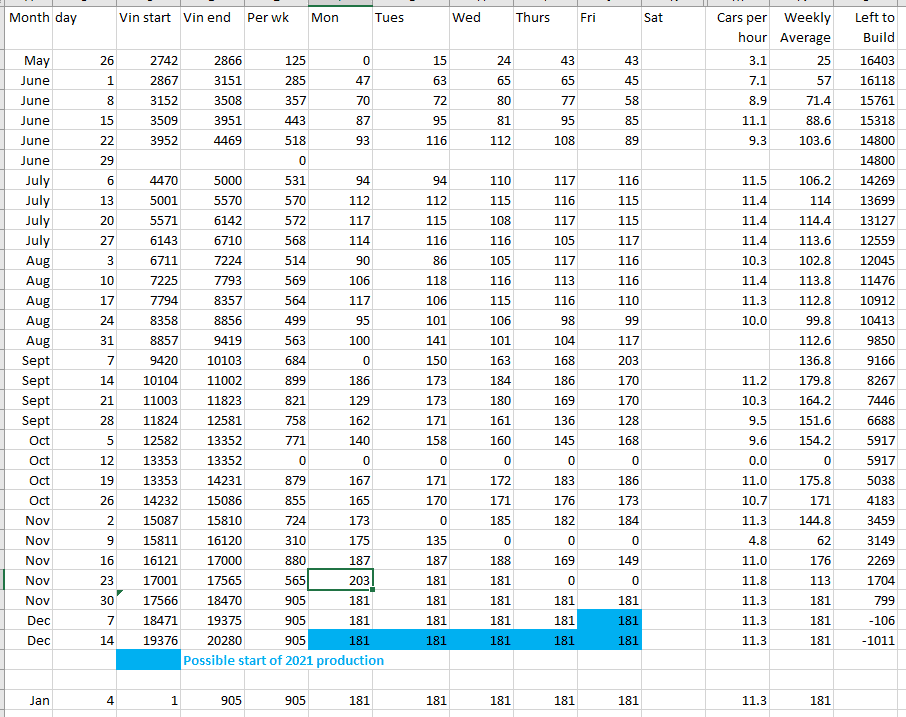Click the 'Cars per hour' header cell
The width and height of the screenshot is (906, 717).
click(742, 28)
